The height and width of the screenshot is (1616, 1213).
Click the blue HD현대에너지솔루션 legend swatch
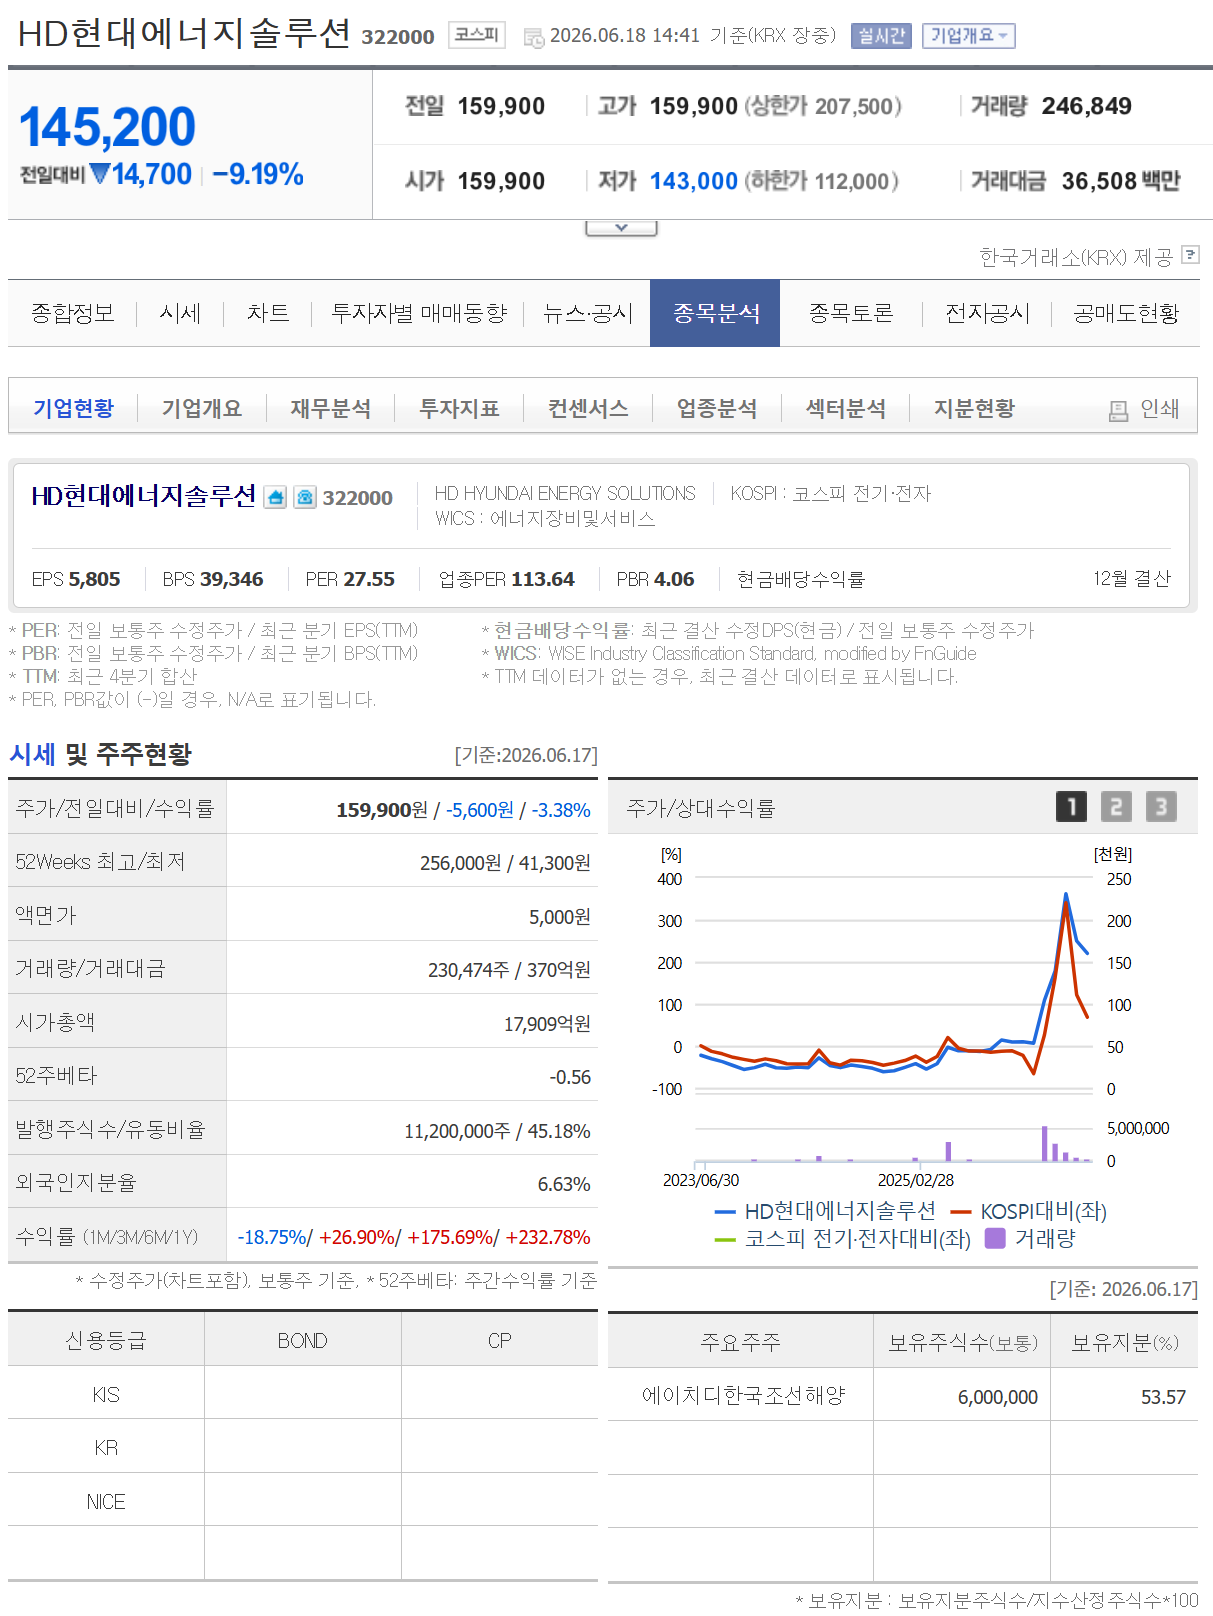[x=726, y=1212]
